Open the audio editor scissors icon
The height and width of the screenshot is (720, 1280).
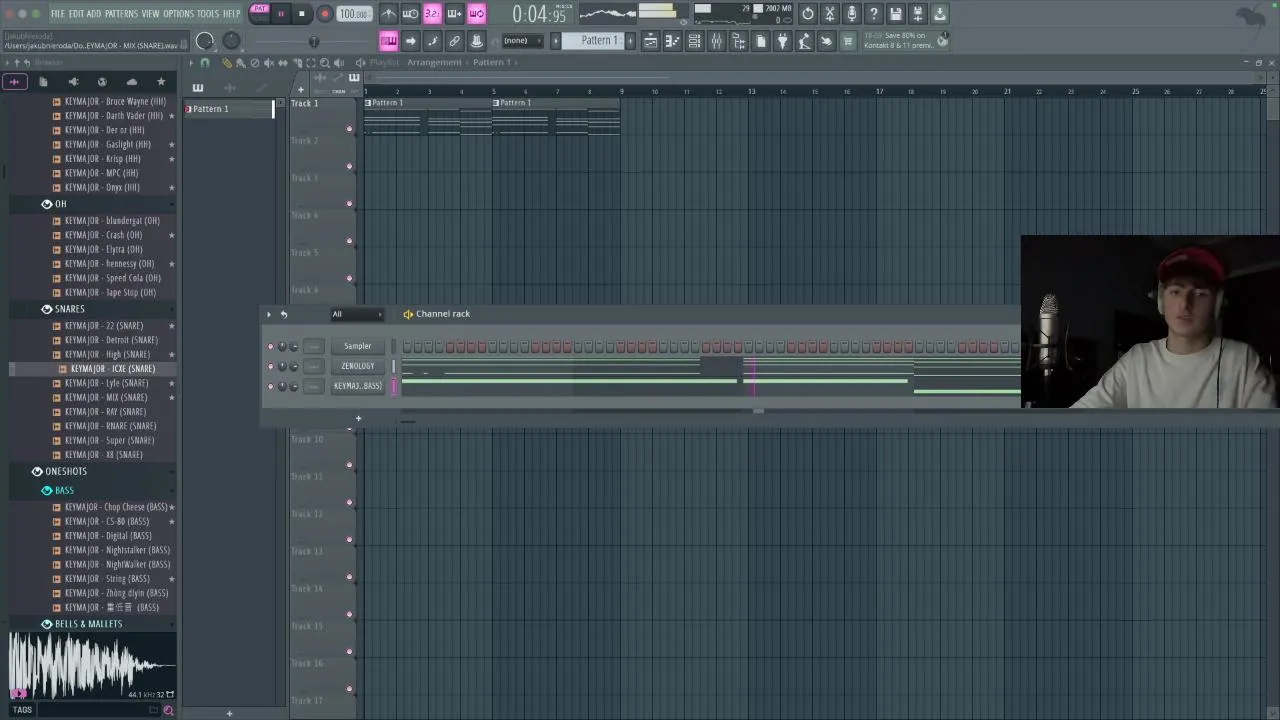click(830, 14)
